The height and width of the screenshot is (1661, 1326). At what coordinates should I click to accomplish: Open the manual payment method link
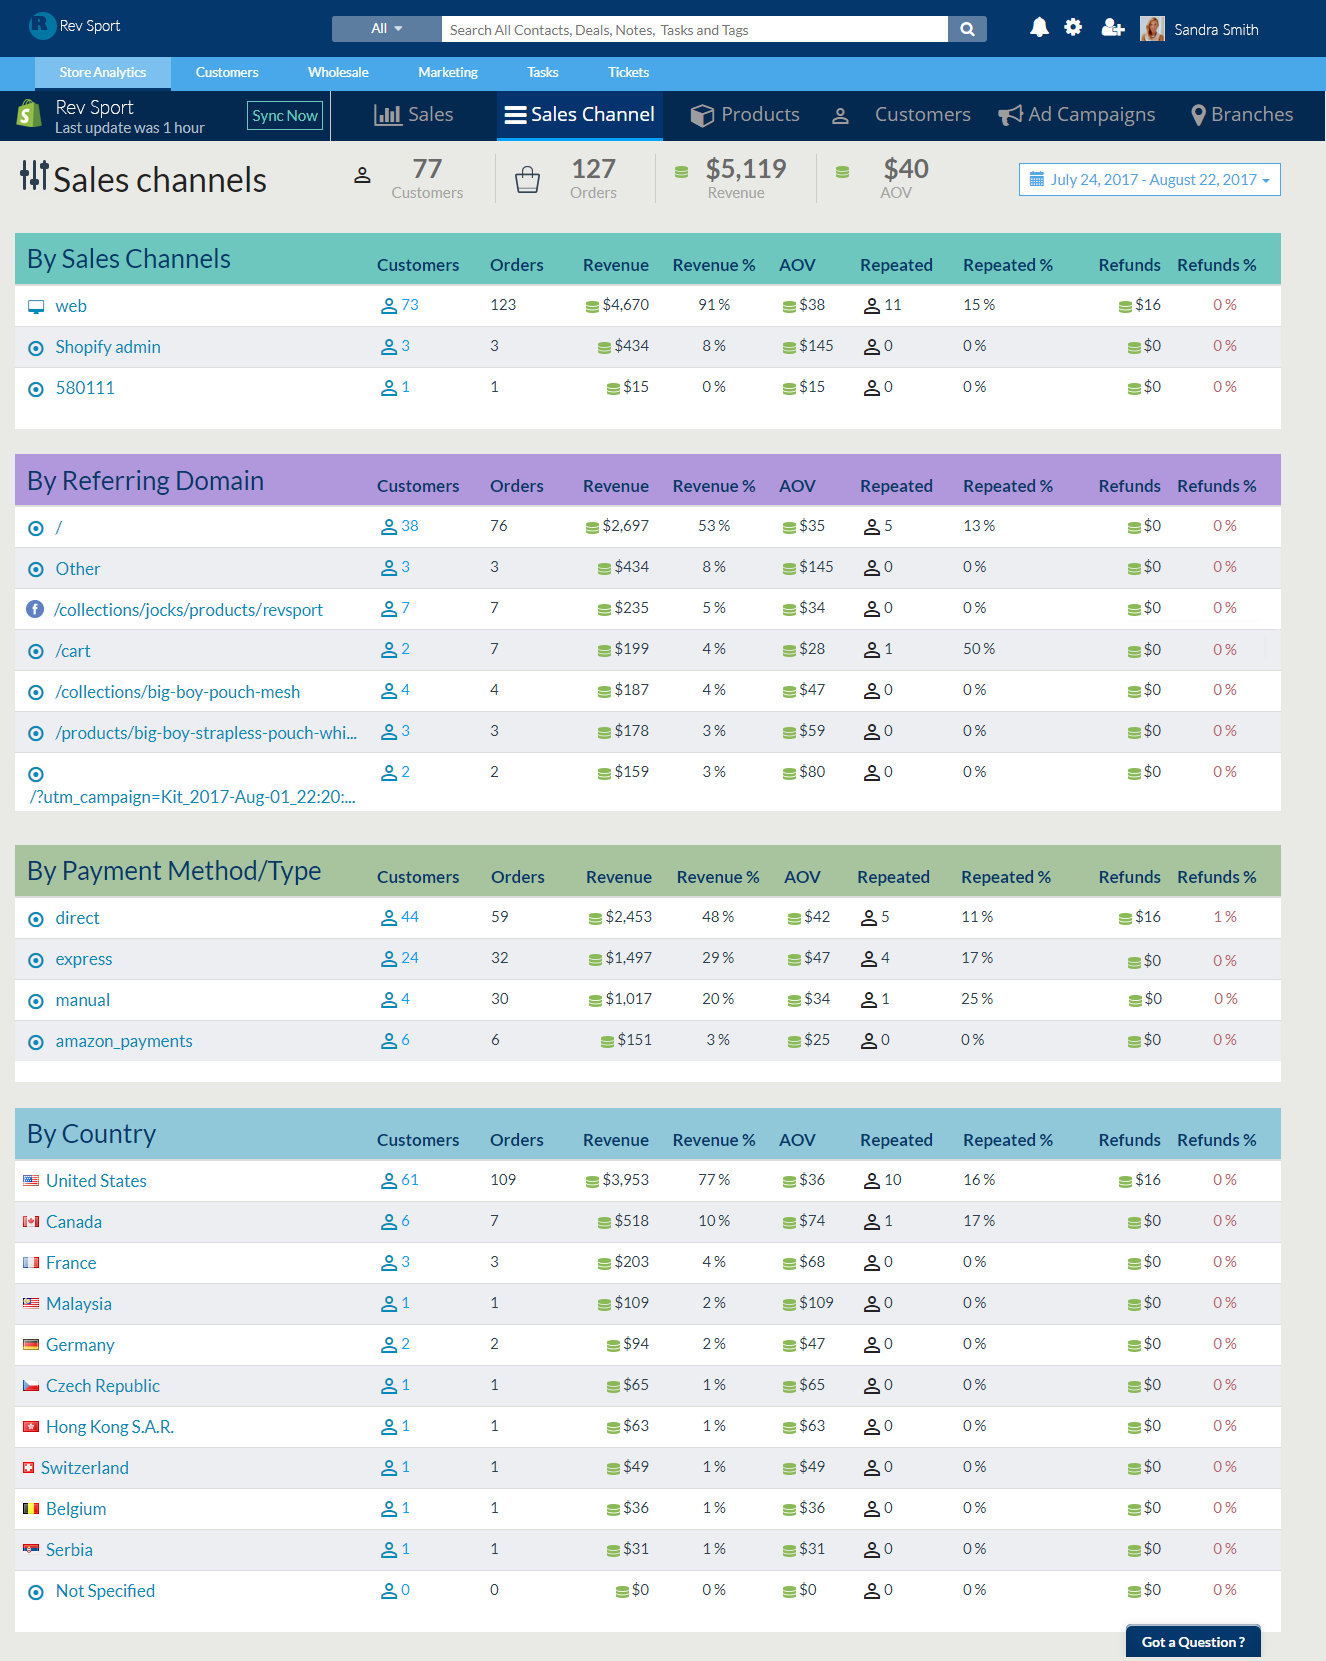83,1000
